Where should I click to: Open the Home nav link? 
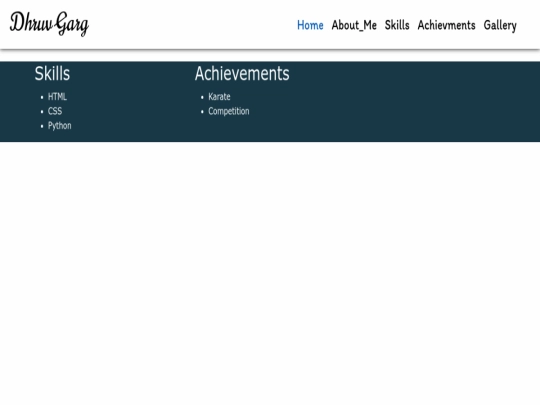pos(310,25)
